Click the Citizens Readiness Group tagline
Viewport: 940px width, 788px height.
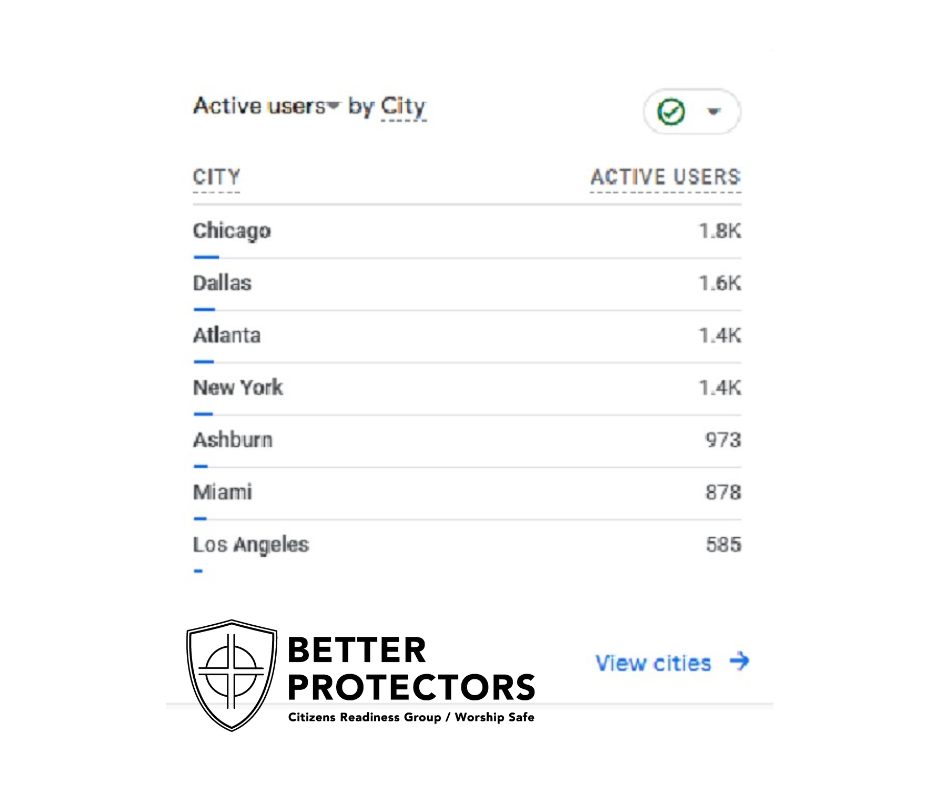click(x=411, y=717)
